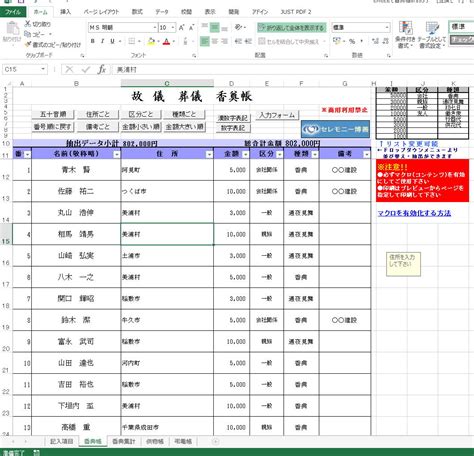Image resolution: width=474 pixels, height=456 pixels.
Task: Open filter dropdown on 区分 column header
Action: click(279, 154)
